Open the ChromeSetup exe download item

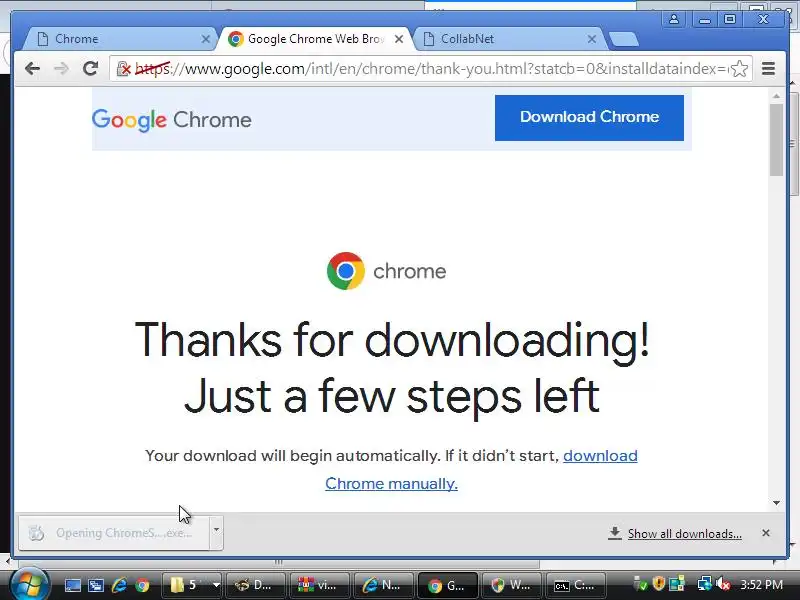click(x=114, y=533)
